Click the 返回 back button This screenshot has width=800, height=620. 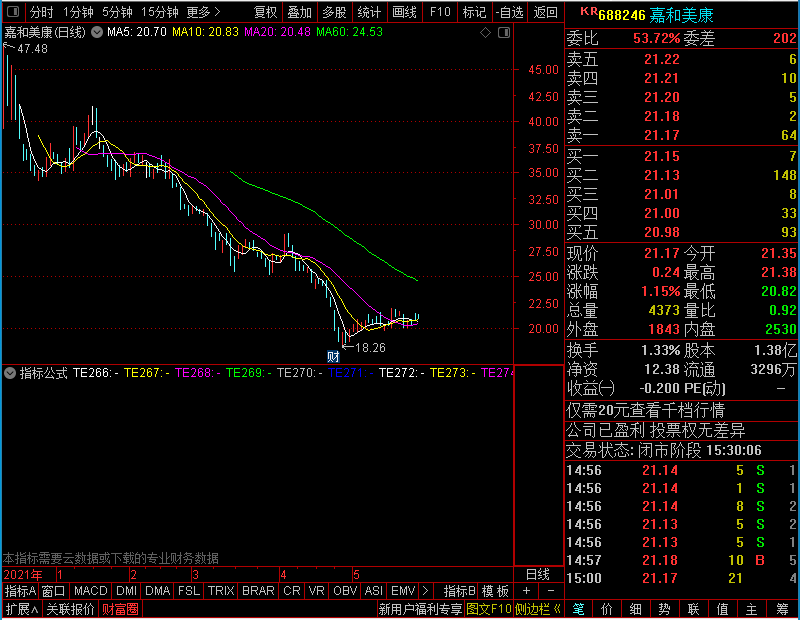coord(545,12)
